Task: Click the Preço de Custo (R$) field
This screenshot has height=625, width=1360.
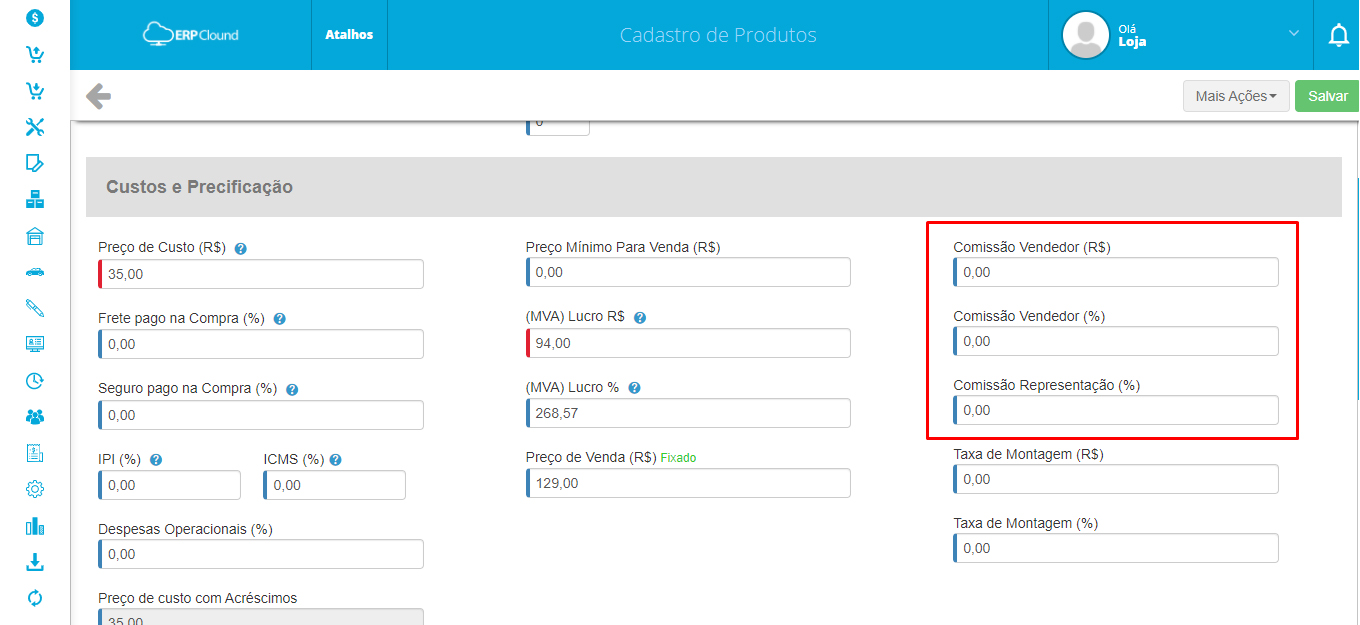Action: 261,274
